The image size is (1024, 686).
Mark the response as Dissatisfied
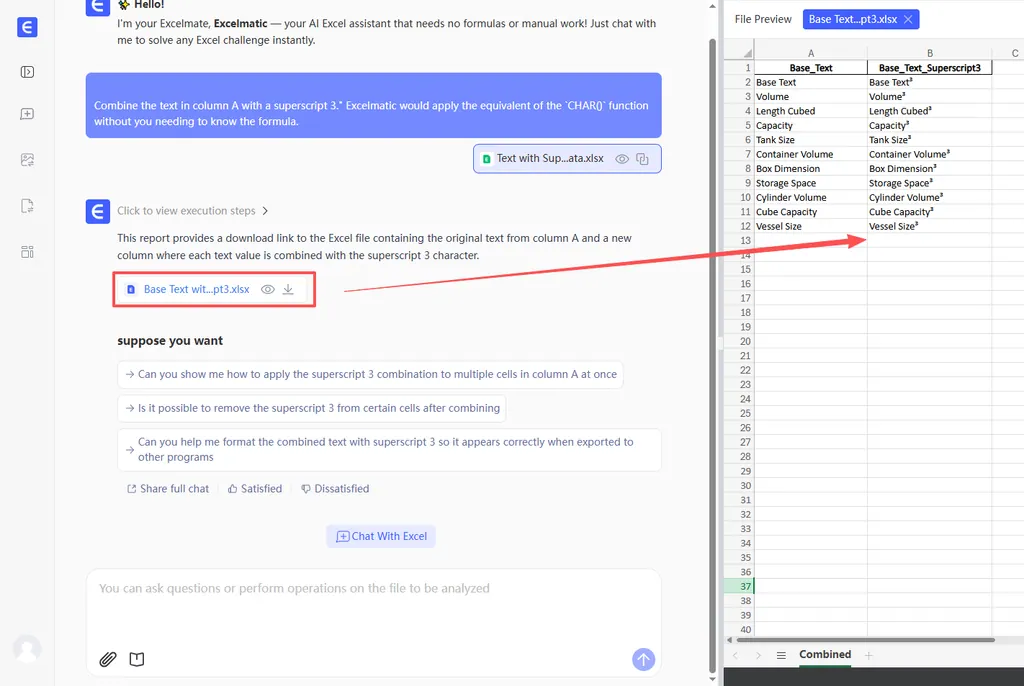click(334, 489)
